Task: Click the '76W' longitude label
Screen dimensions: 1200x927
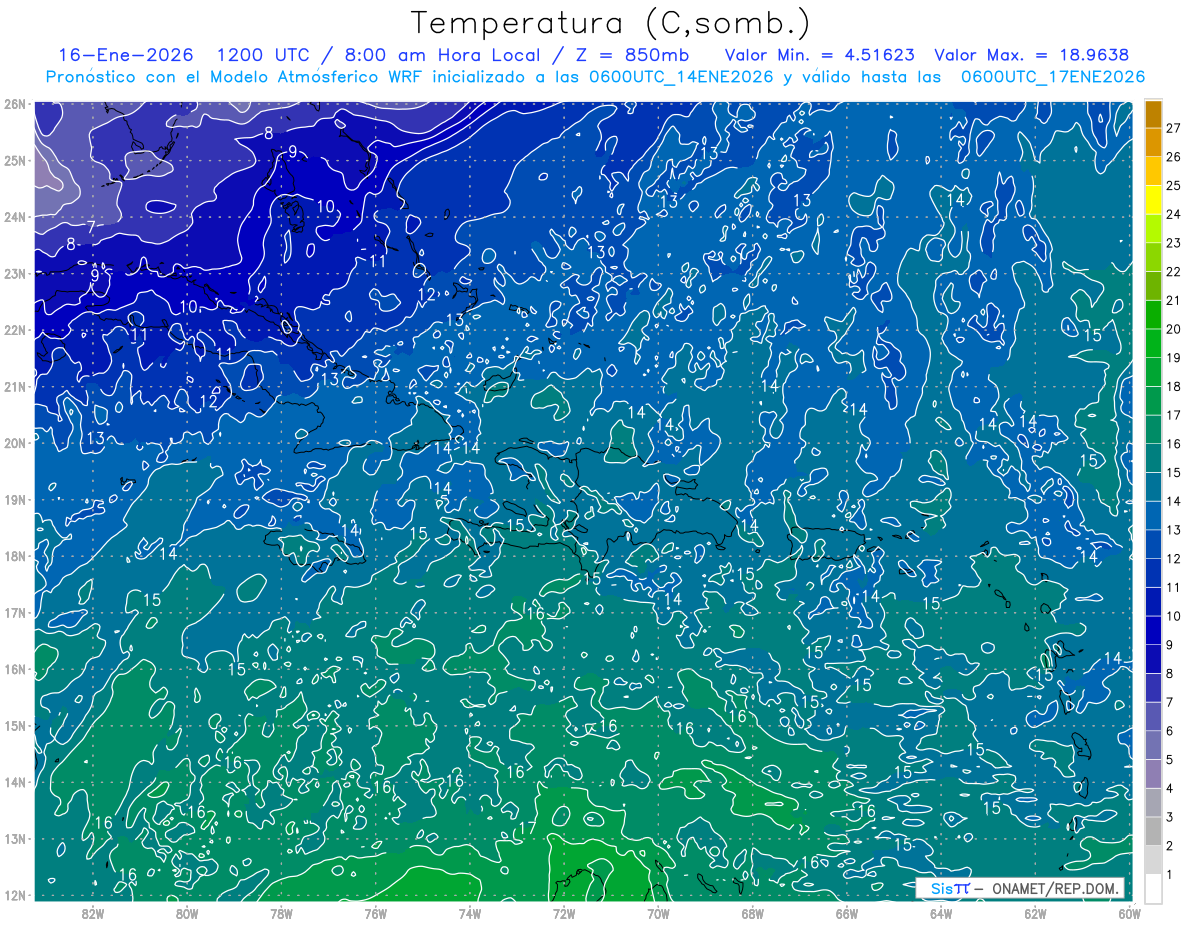Action: coord(376,913)
